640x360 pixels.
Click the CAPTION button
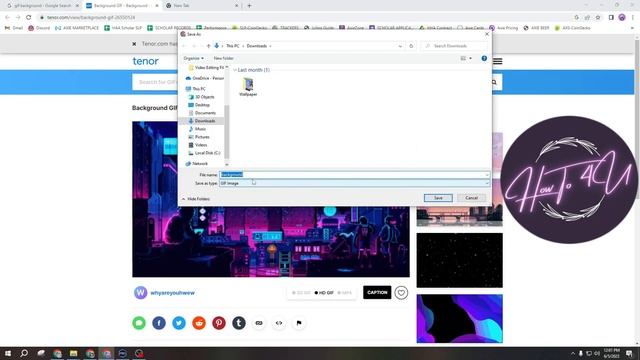(x=377, y=293)
